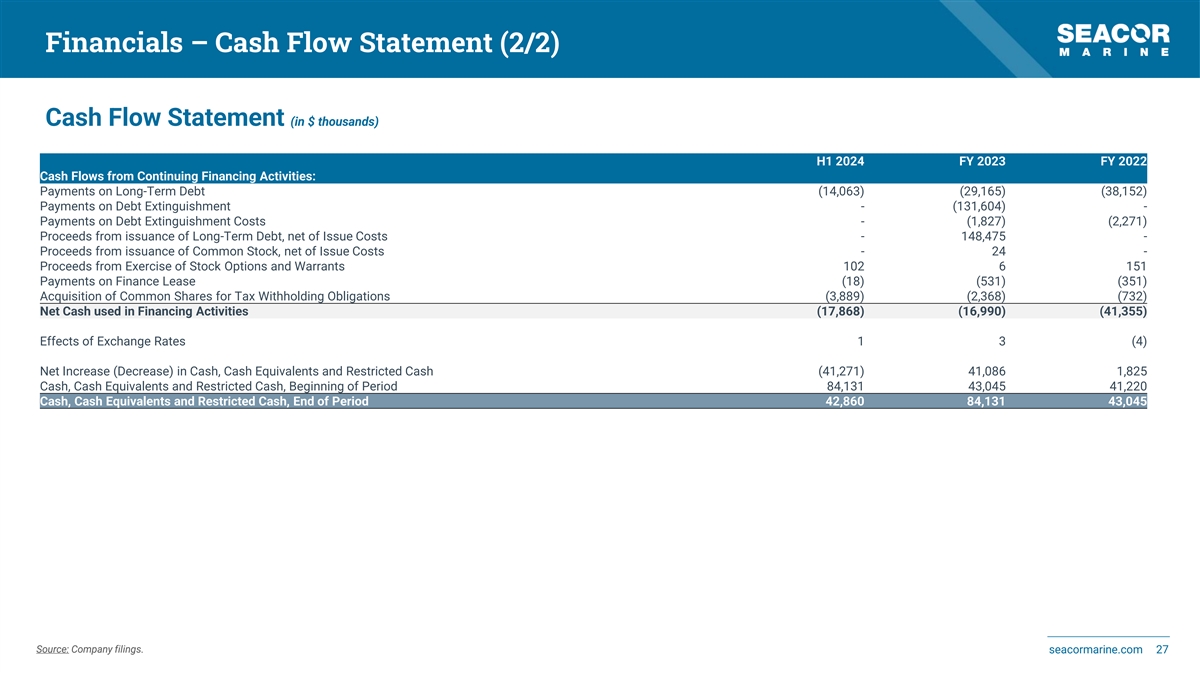
Task: Click the SEACOR Marine logo
Action: pos(1113,40)
